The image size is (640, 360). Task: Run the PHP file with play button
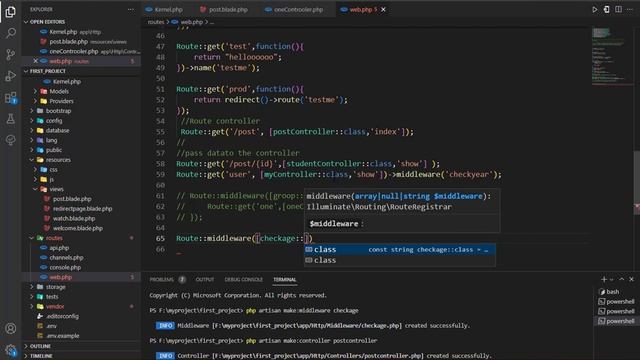pos(595,9)
